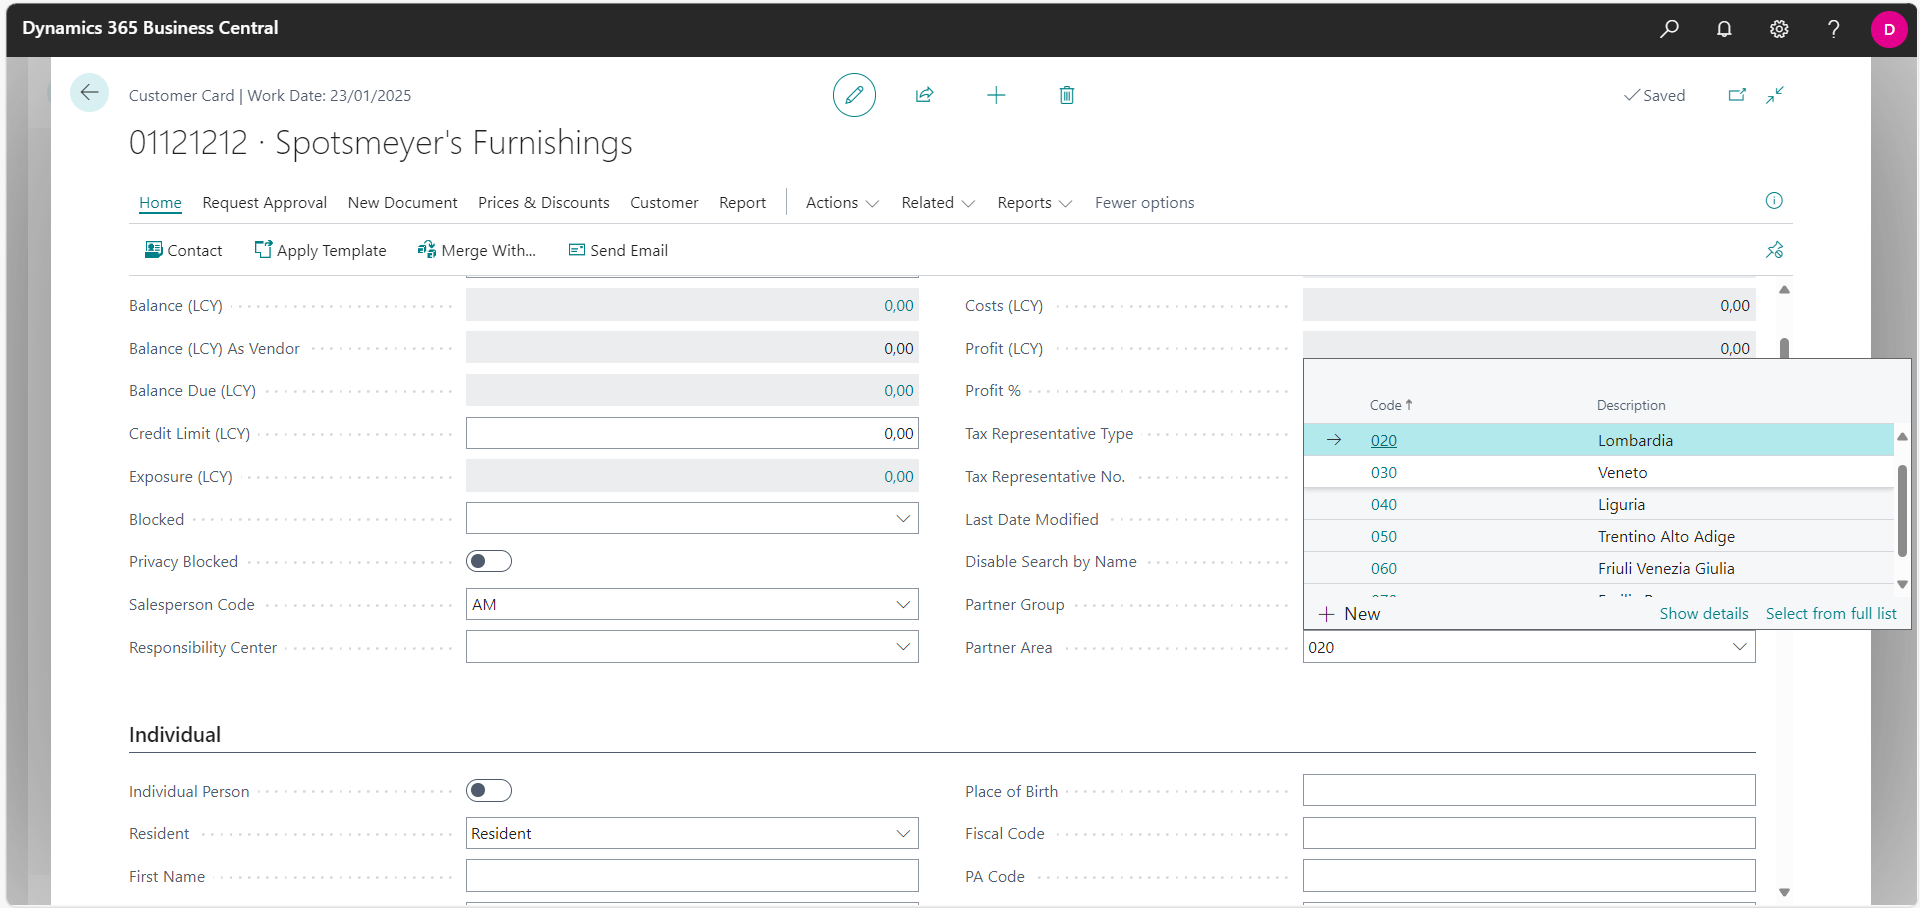Create new record with plus icon

[x=996, y=95]
